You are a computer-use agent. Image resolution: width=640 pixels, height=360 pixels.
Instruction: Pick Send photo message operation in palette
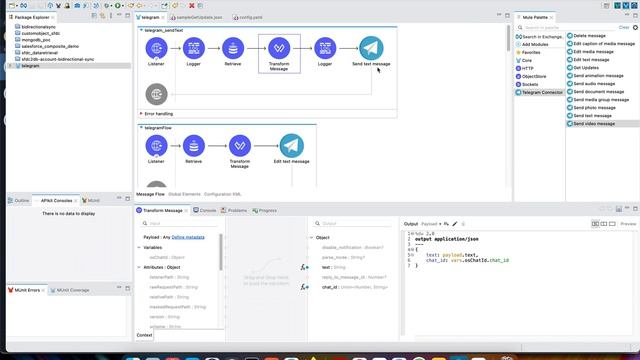pyautogui.click(x=594, y=108)
